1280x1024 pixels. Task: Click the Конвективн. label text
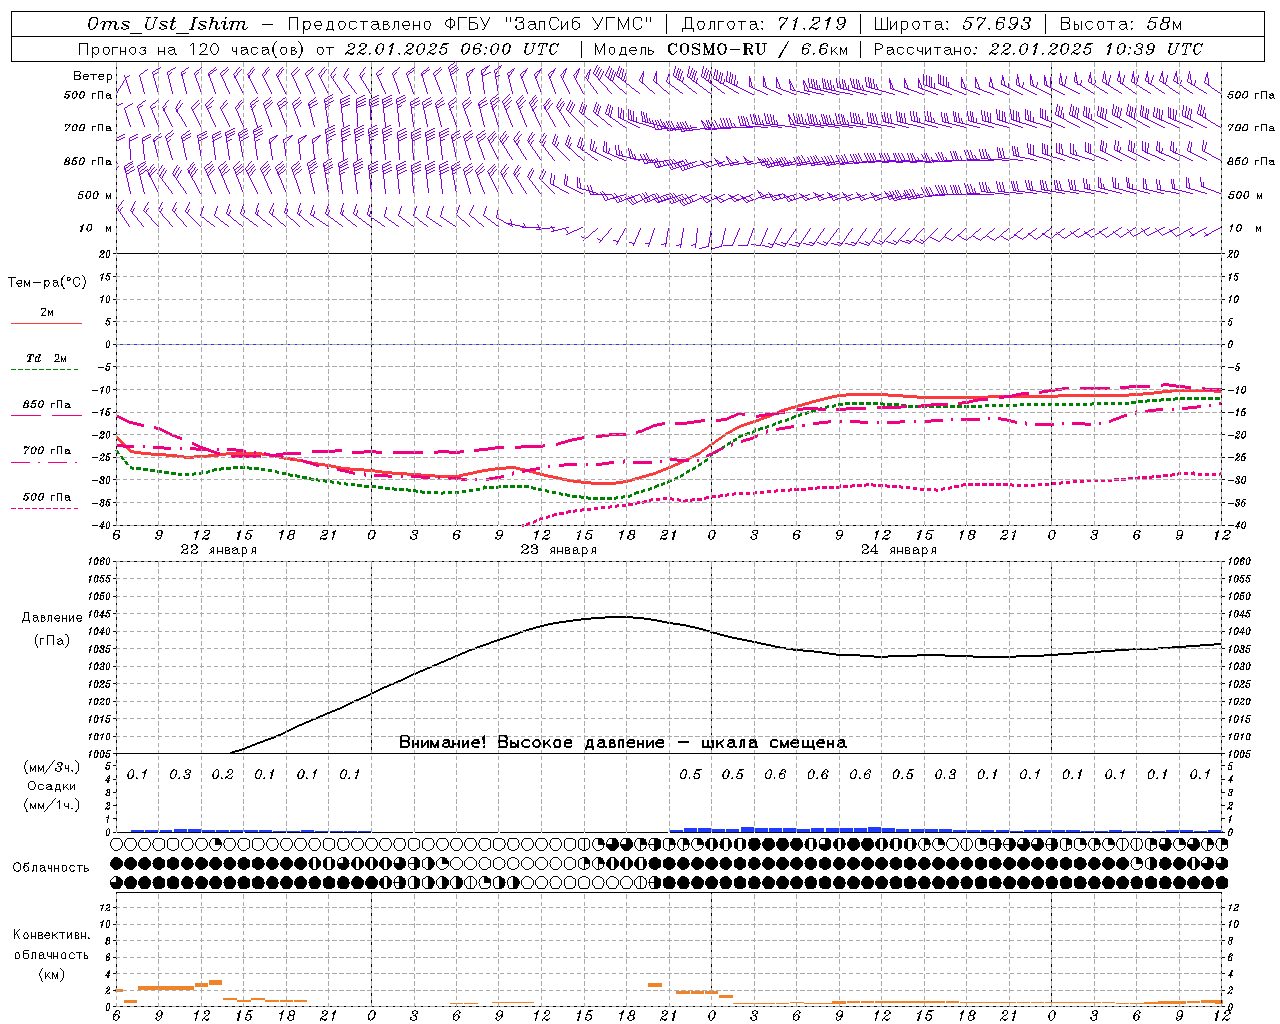[x=52, y=935]
